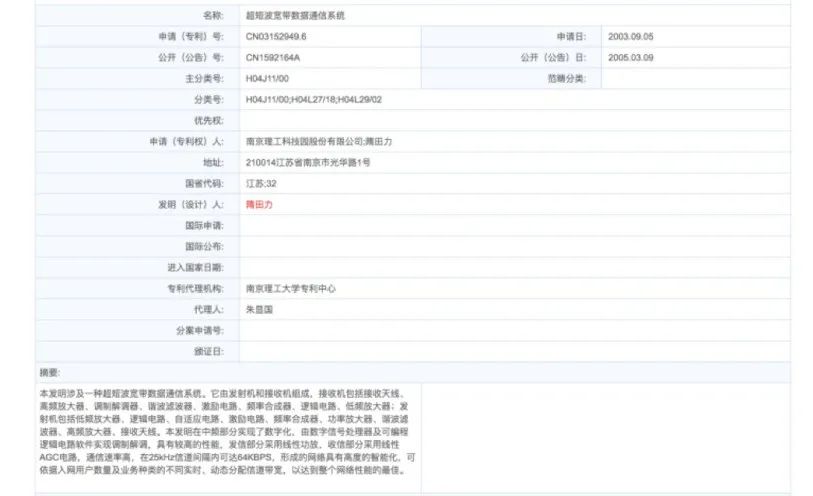Click main classification value H04J11/00
The height and width of the screenshot is (496, 813).
267,79
